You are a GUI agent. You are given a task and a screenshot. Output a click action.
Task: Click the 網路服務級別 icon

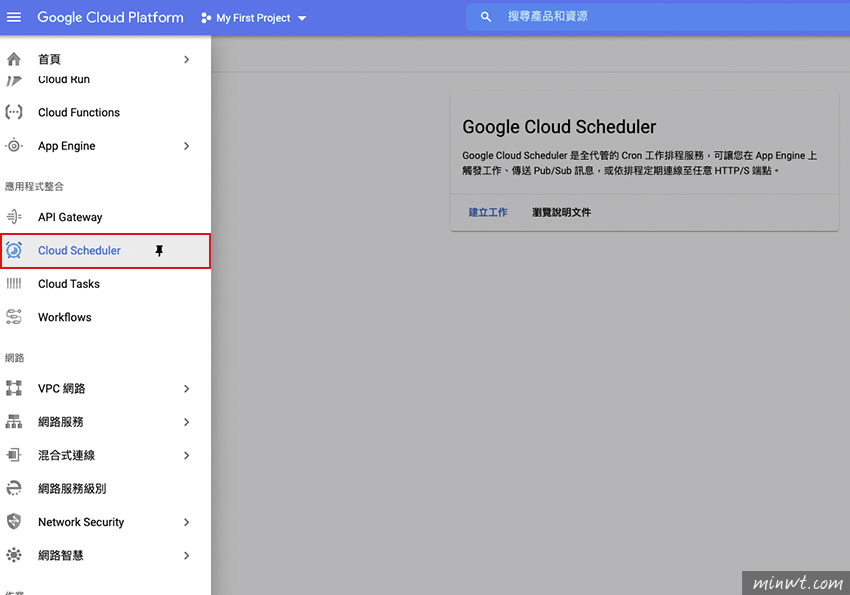(x=14, y=488)
